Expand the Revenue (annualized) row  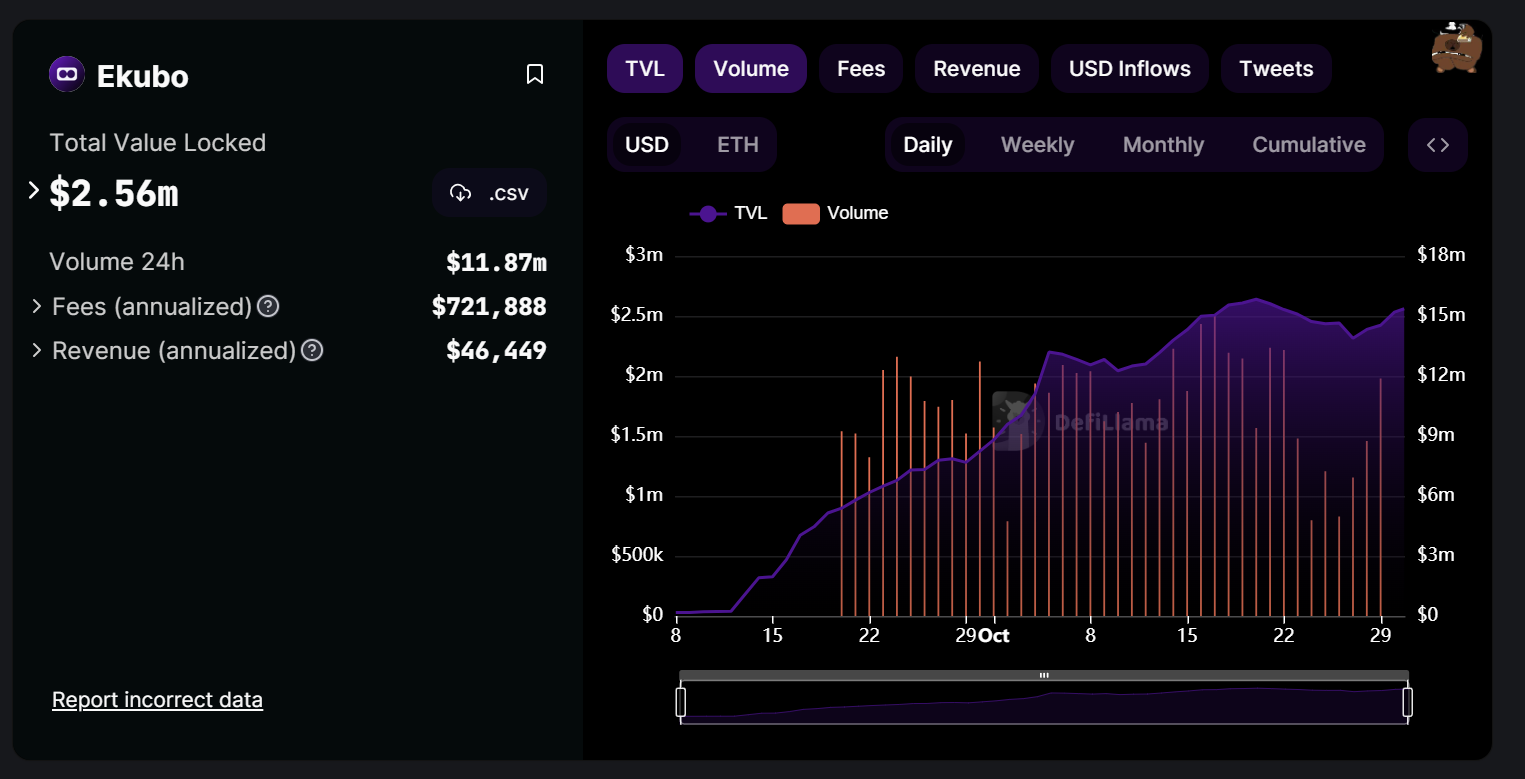[37, 350]
